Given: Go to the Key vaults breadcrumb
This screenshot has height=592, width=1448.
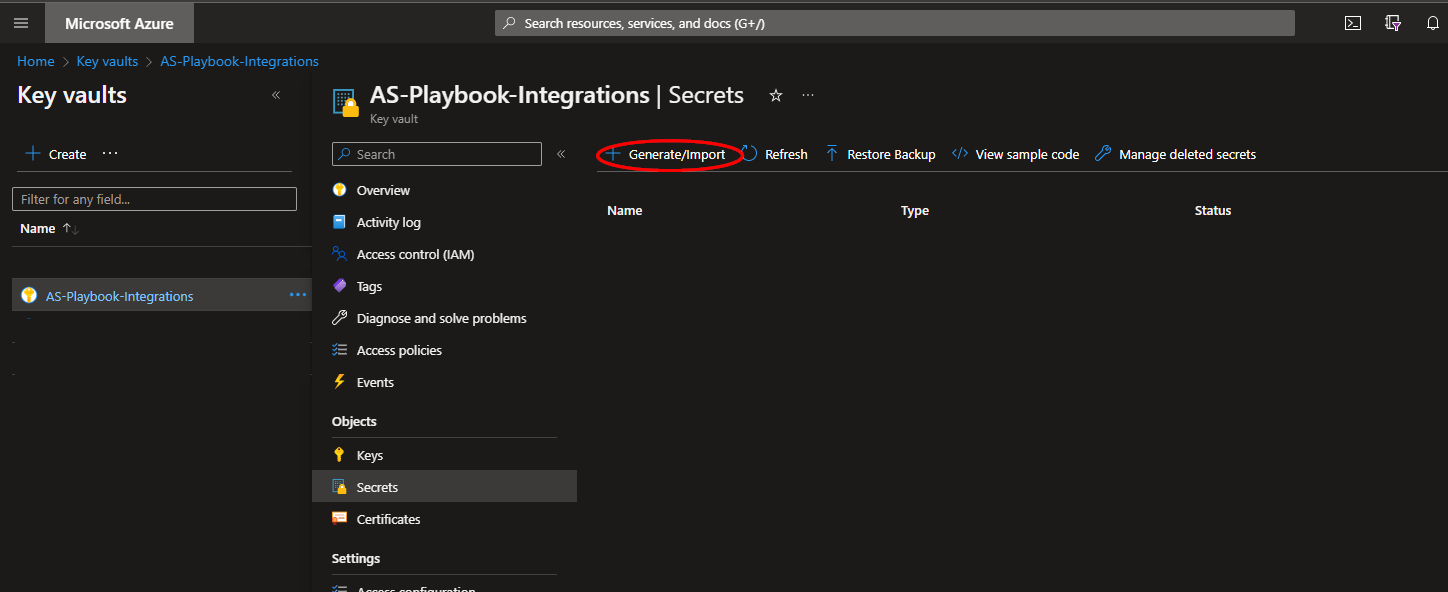Looking at the screenshot, I should click(107, 61).
